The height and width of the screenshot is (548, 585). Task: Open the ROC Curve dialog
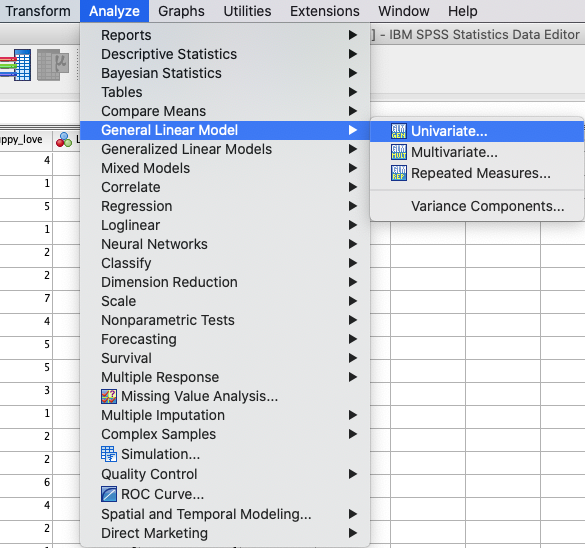(225, 494)
